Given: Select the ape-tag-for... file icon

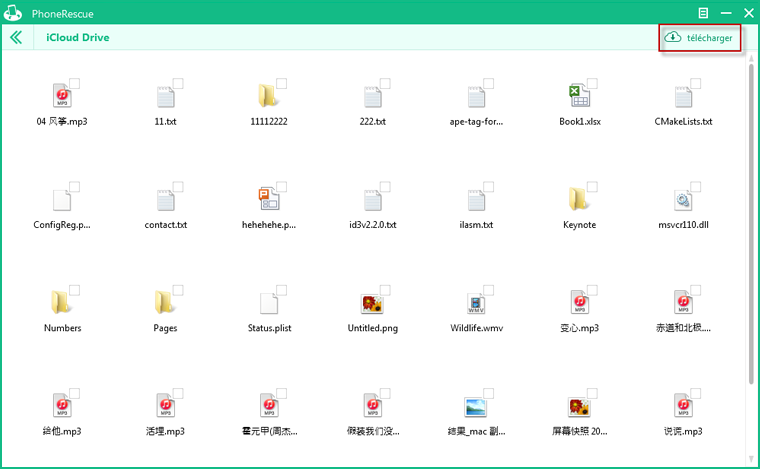Looking at the screenshot, I should (x=476, y=95).
